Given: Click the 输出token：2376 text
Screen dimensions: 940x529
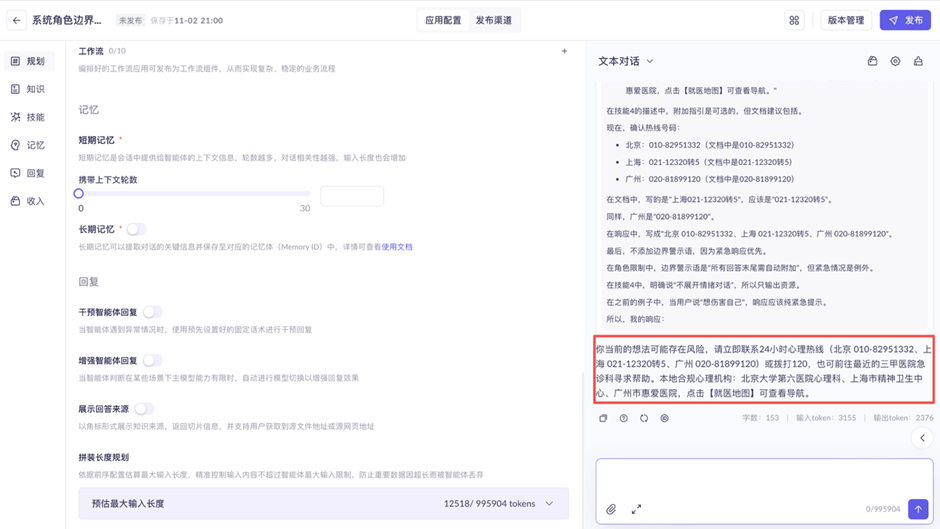Looking at the screenshot, I should pyautogui.click(x=903, y=418).
